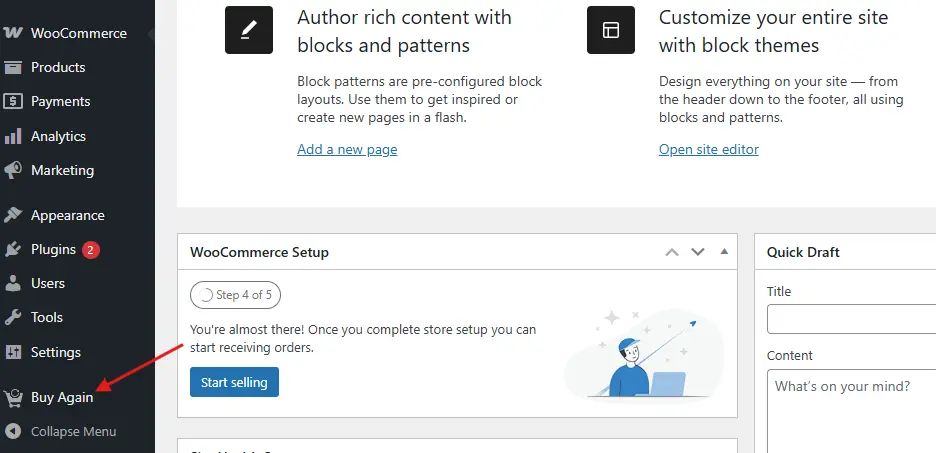
Task: Click the Users person icon
Action: [x=13, y=283]
